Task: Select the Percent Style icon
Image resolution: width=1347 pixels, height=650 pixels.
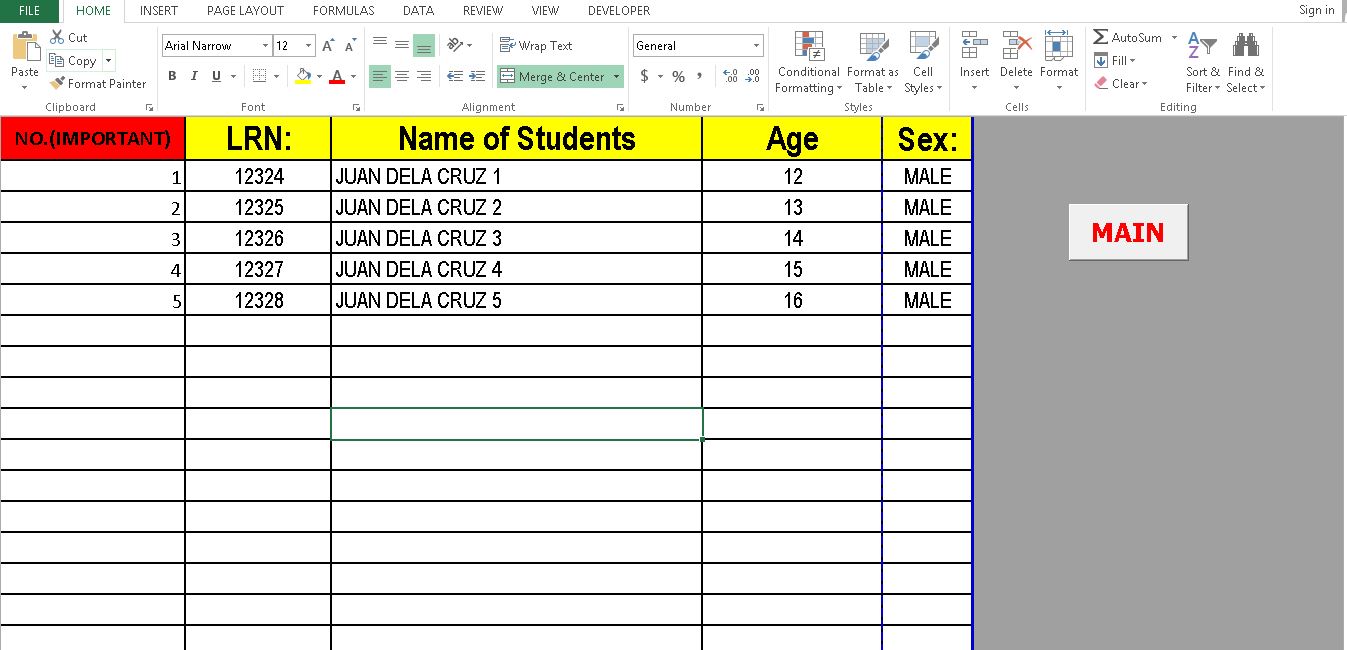Action: coord(678,75)
